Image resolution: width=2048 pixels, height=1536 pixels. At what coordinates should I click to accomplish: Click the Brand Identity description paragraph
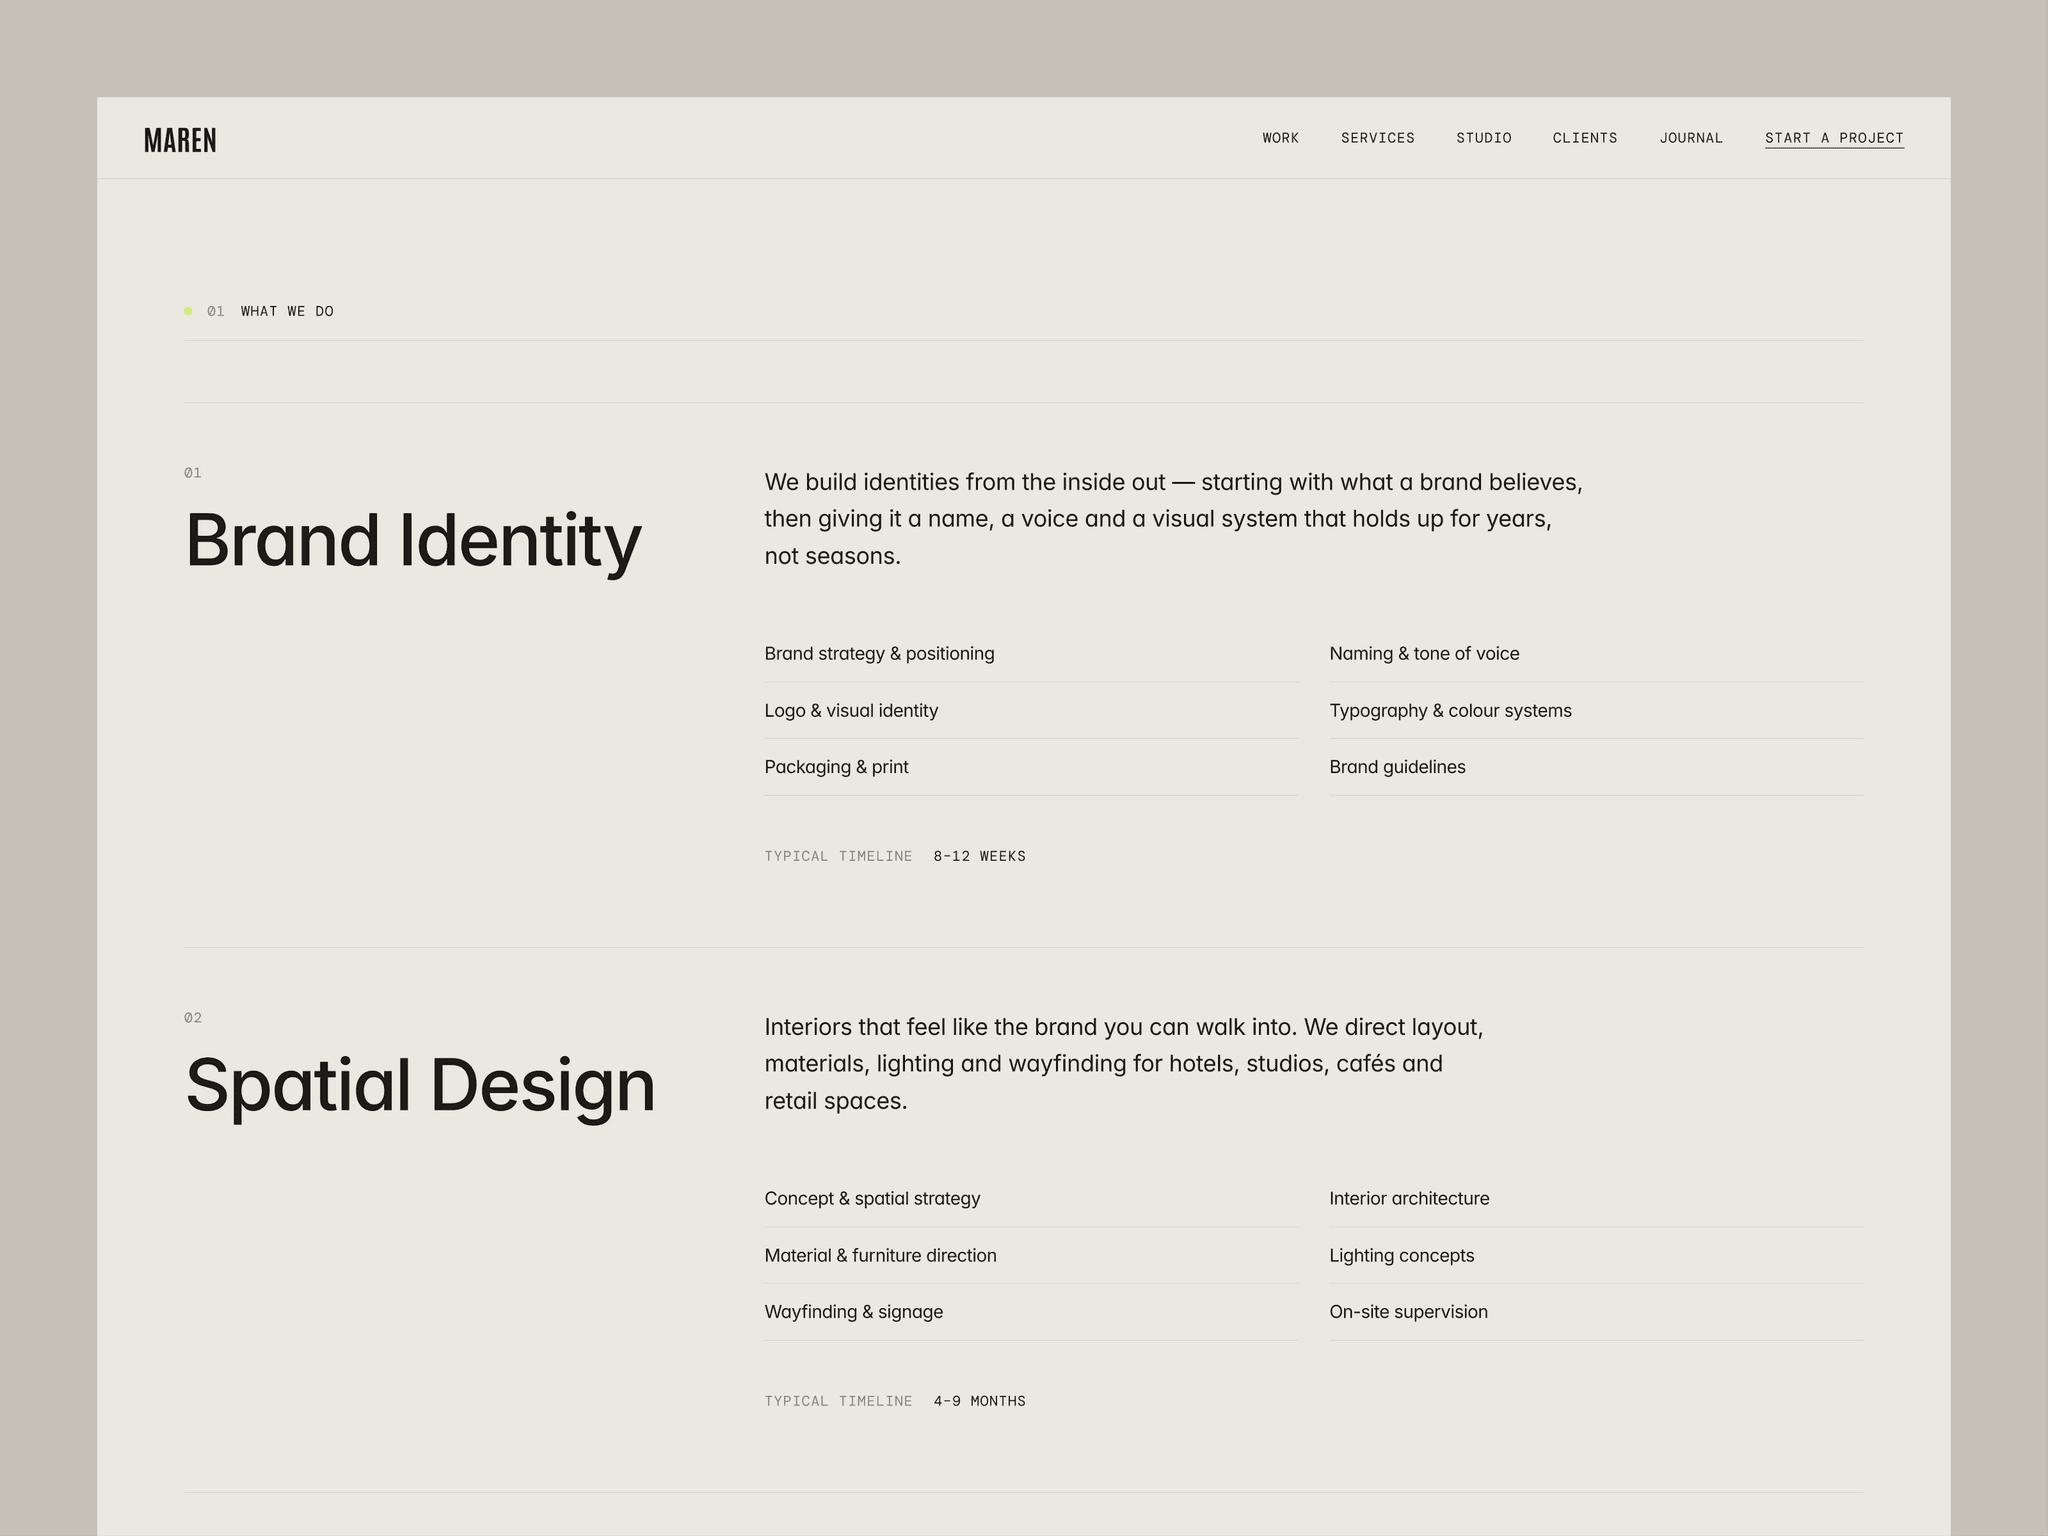(1173, 519)
